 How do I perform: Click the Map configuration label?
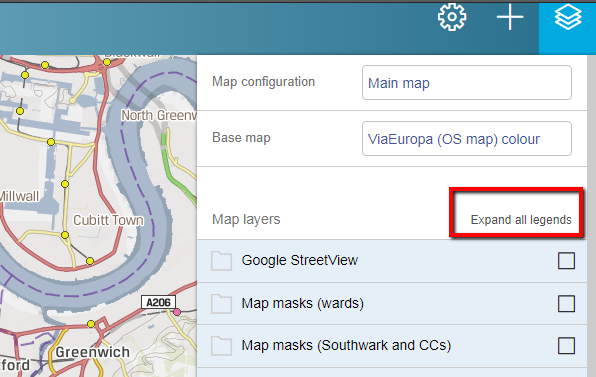pos(263,82)
